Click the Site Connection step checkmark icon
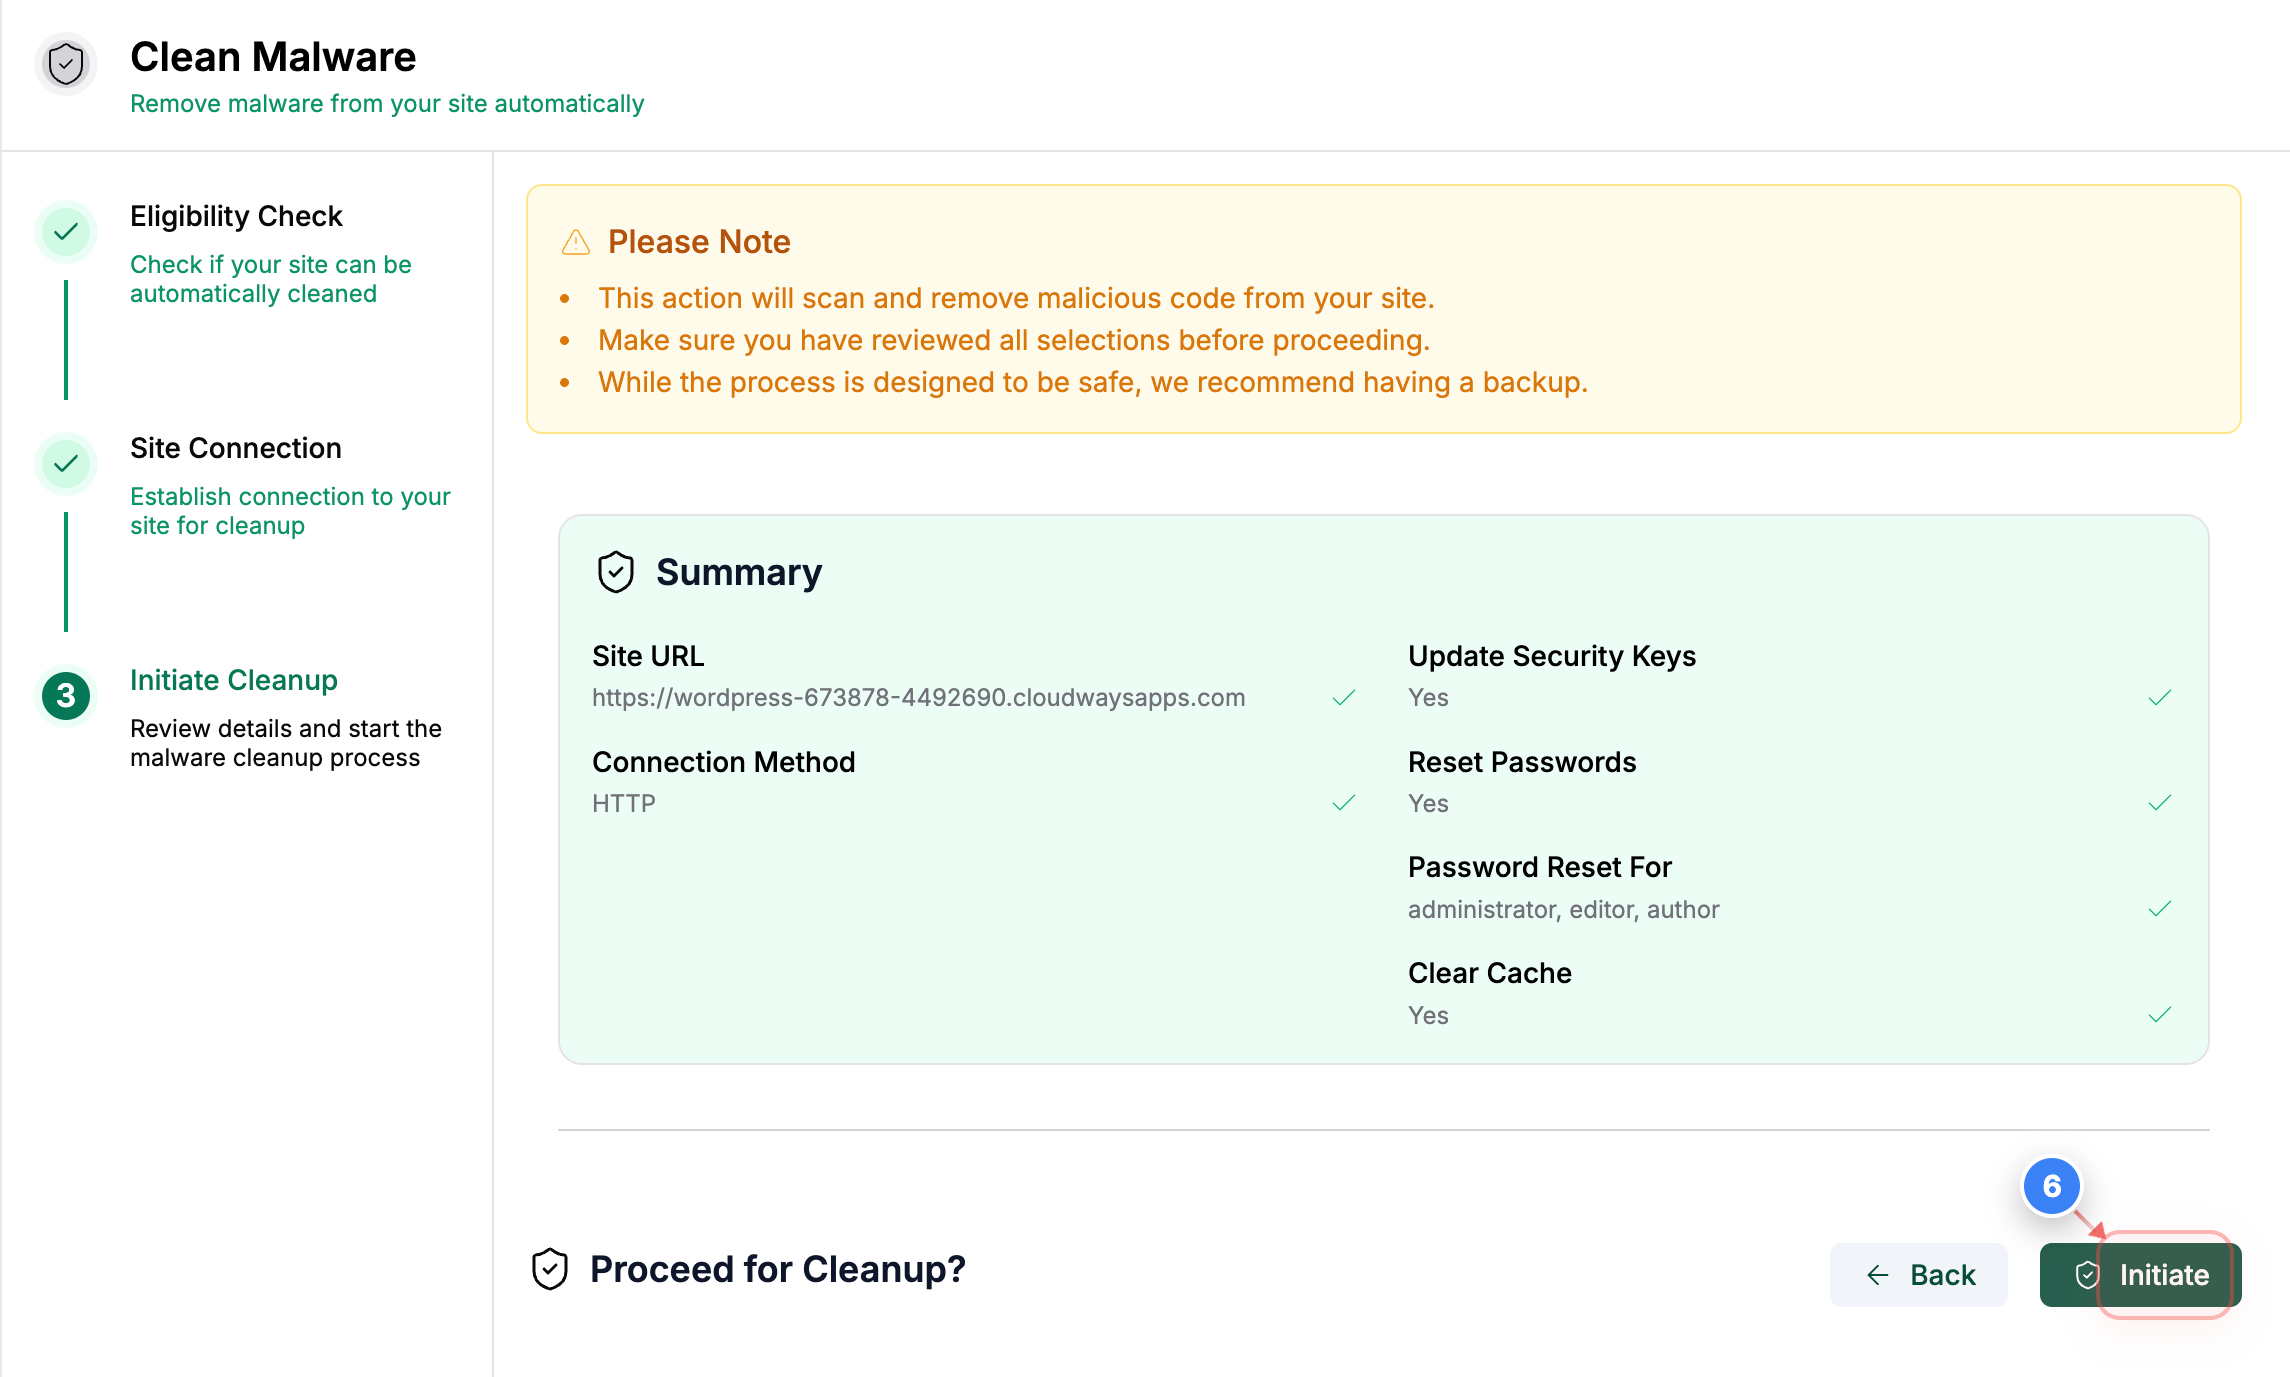The width and height of the screenshot is (2290, 1377). click(x=65, y=464)
